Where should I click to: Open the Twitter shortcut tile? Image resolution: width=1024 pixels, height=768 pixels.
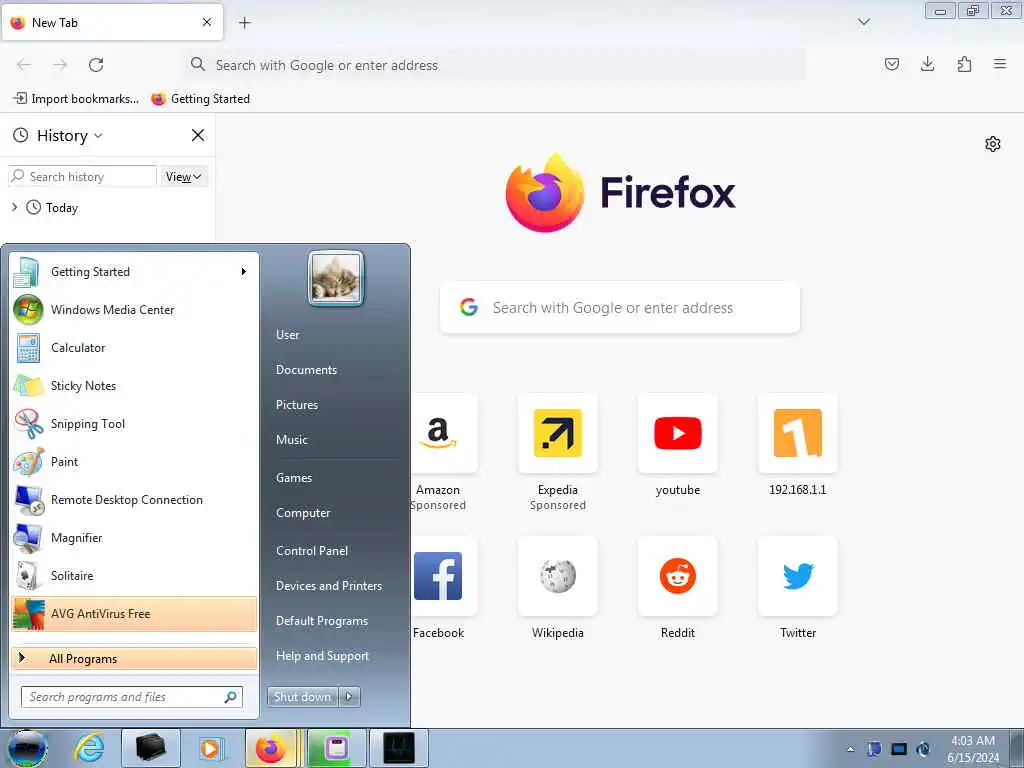pyautogui.click(x=797, y=576)
